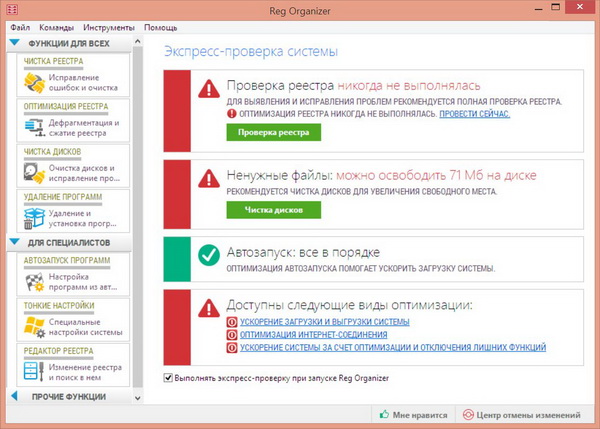Click the Мне нравится button
The width and height of the screenshot is (600, 429).
[x=413, y=414]
